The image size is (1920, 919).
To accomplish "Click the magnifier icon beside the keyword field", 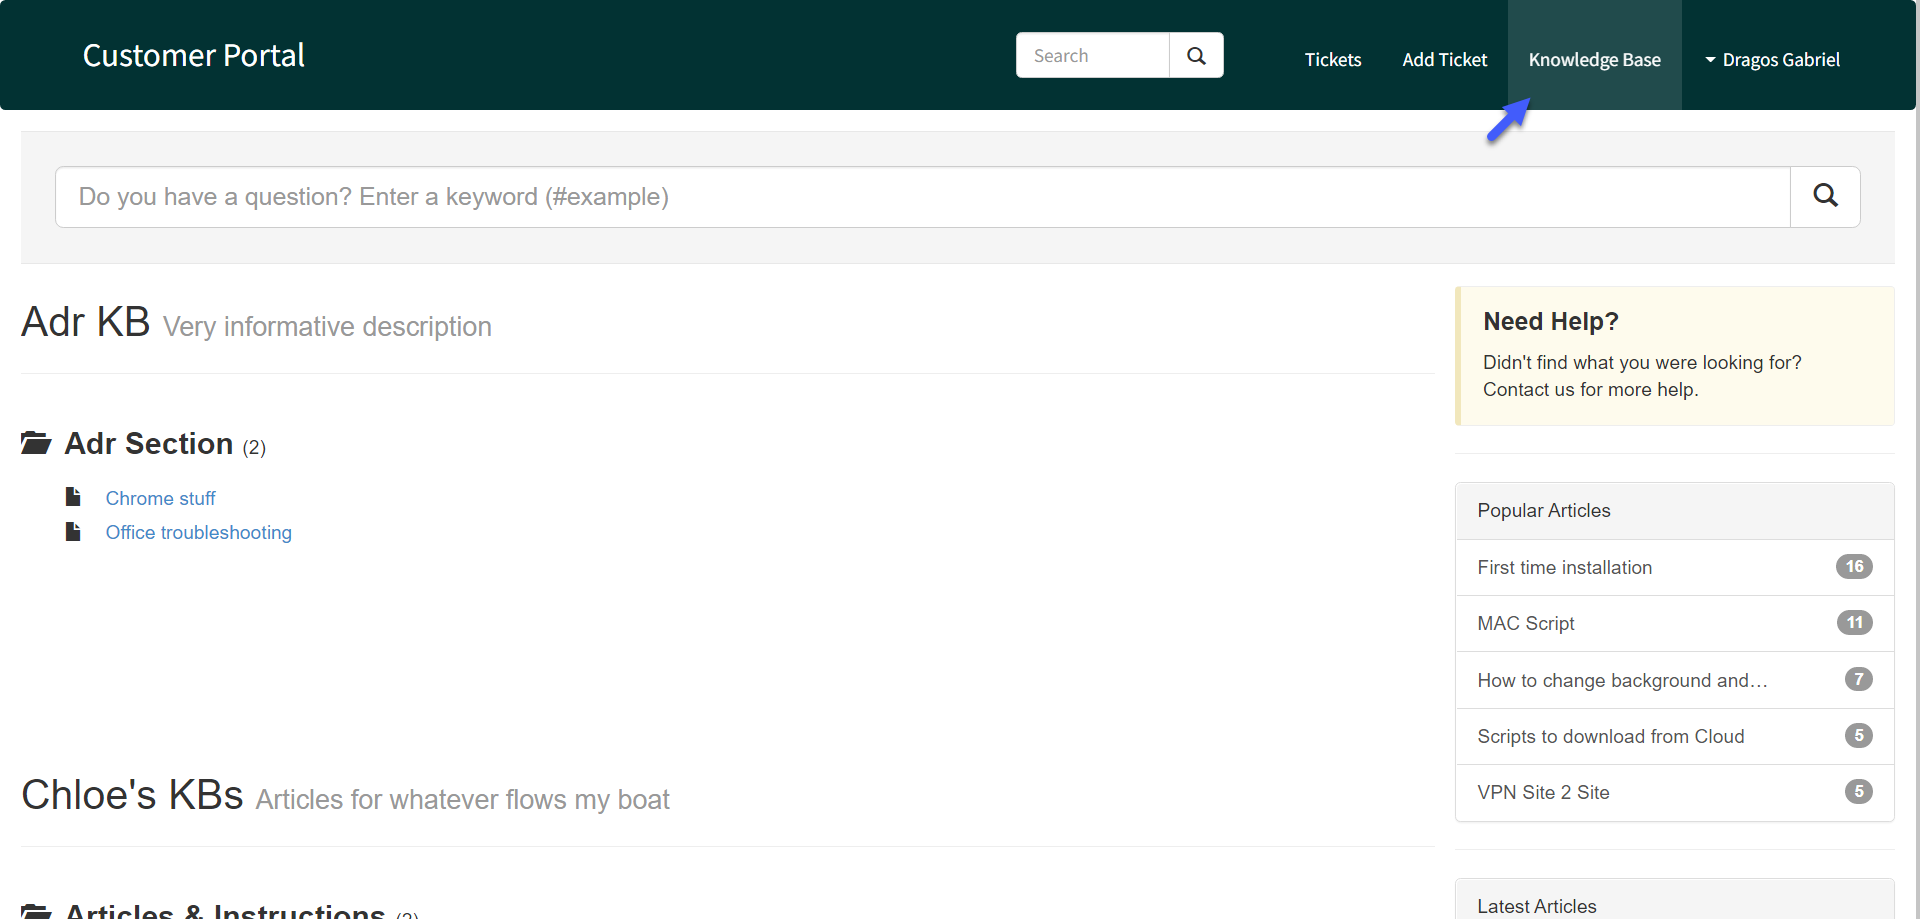I will point(1825,196).
